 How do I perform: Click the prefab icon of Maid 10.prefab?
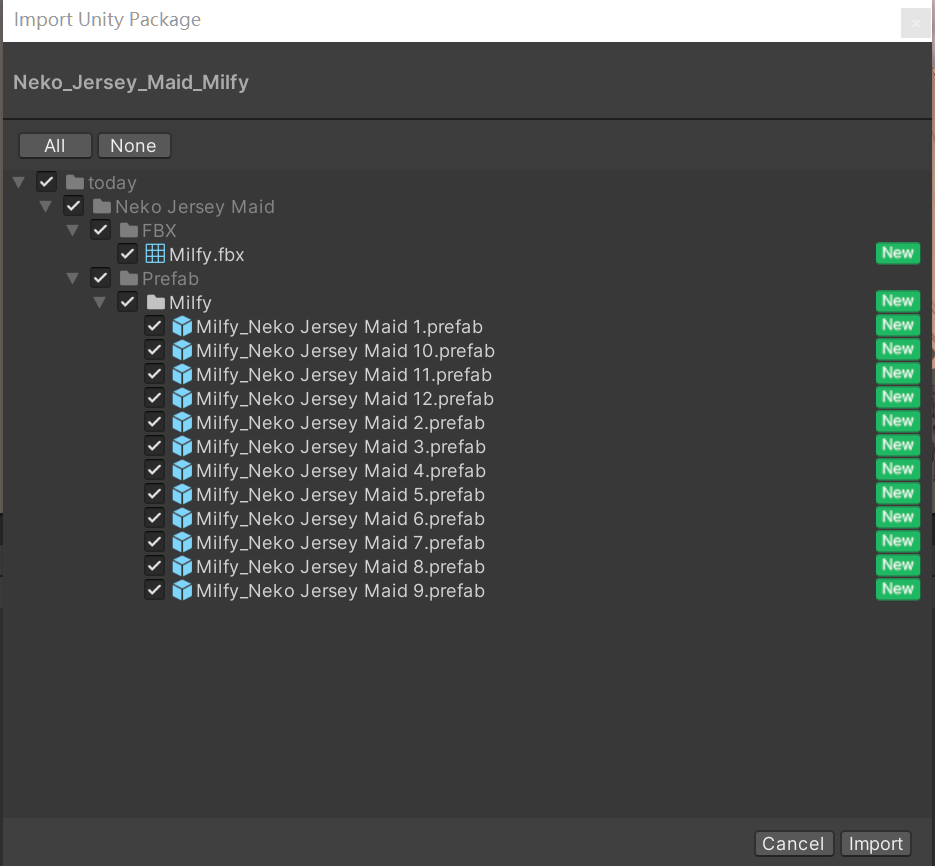pyautogui.click(x=182, y=351)
